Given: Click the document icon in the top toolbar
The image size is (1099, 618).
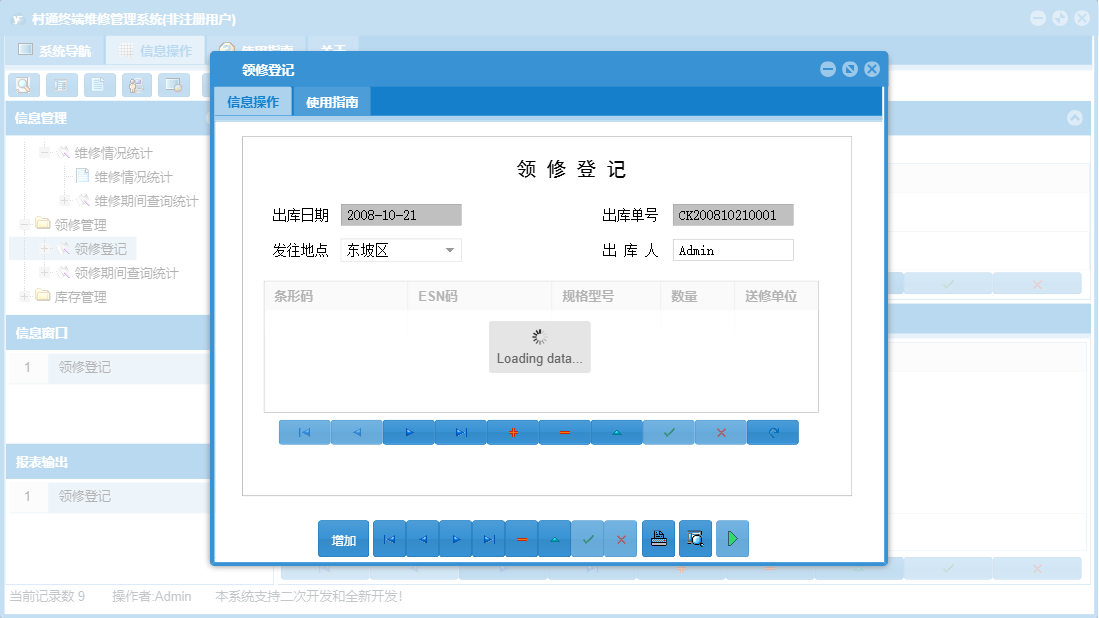Looking at the screenshot, I should pos(97,85).
